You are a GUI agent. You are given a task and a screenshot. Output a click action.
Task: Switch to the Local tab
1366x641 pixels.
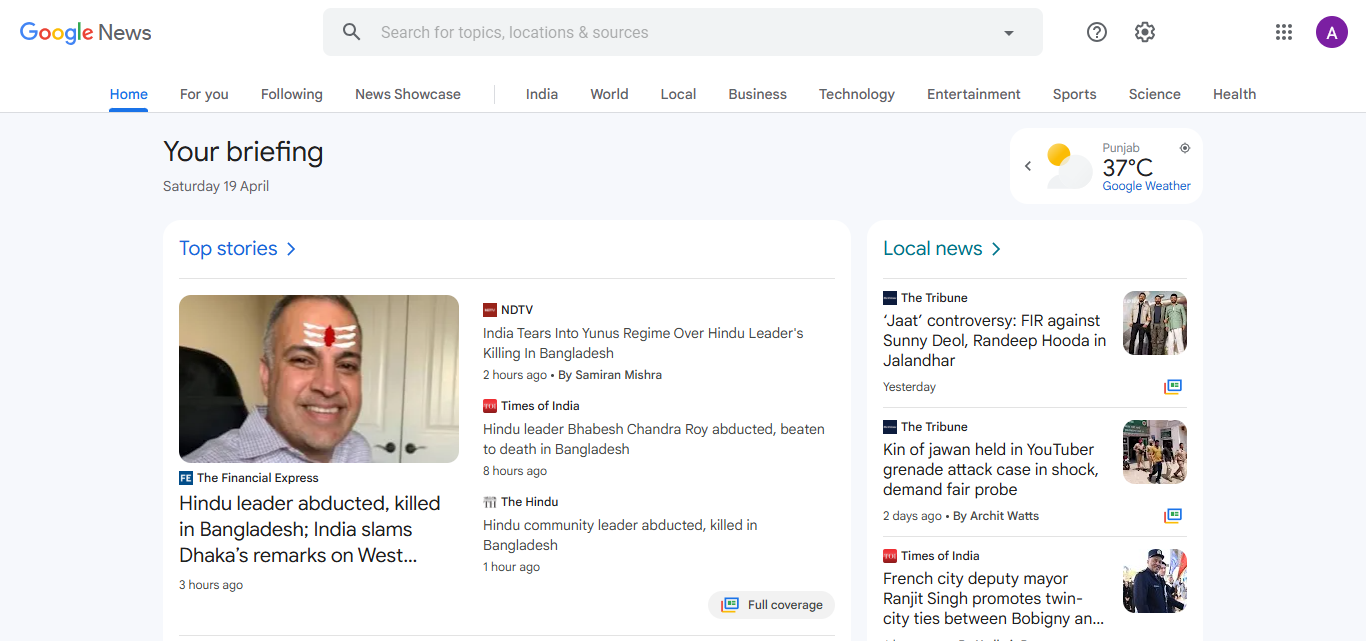click(x=678, y=94)
